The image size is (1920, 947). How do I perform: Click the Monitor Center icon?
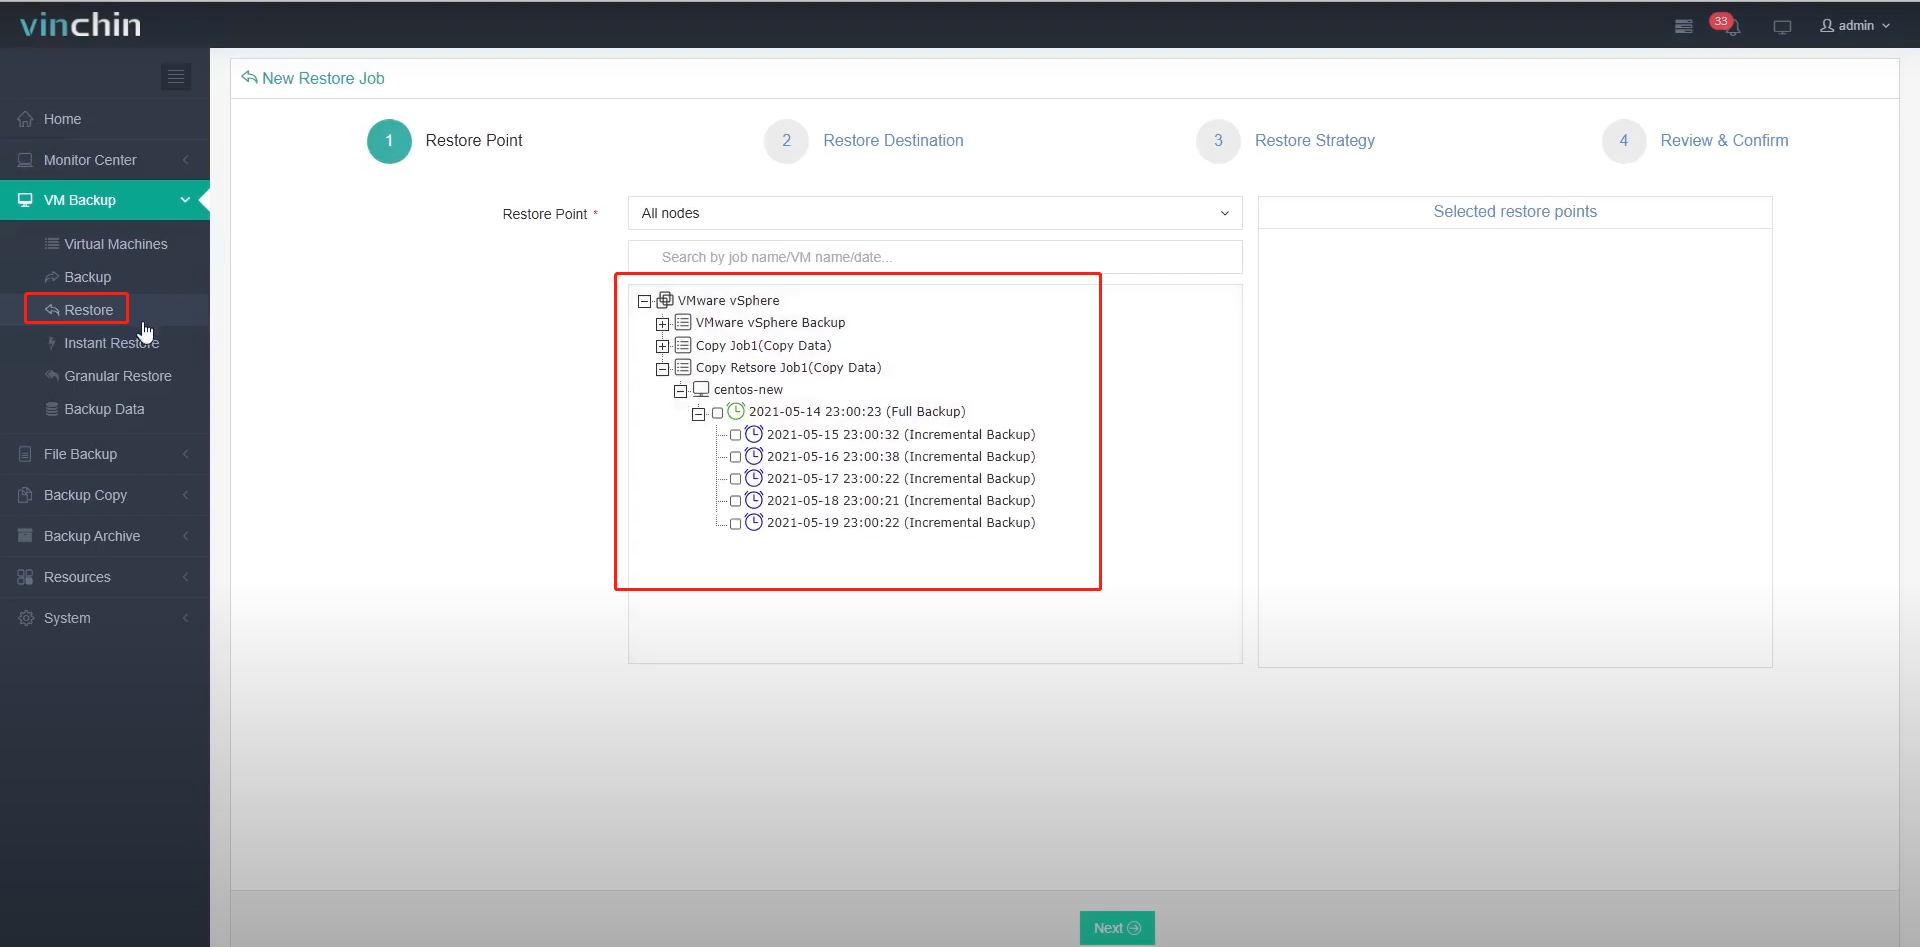[25, 160]
